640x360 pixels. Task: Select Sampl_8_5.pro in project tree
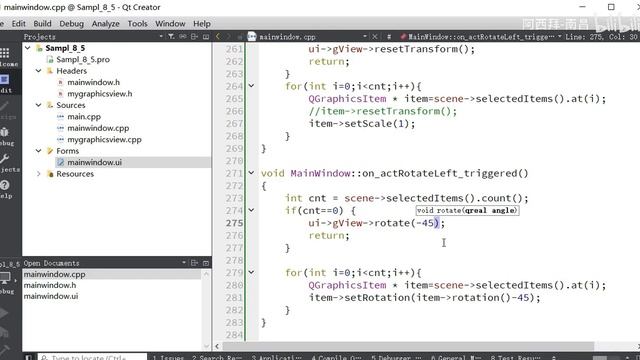[83, 60]
